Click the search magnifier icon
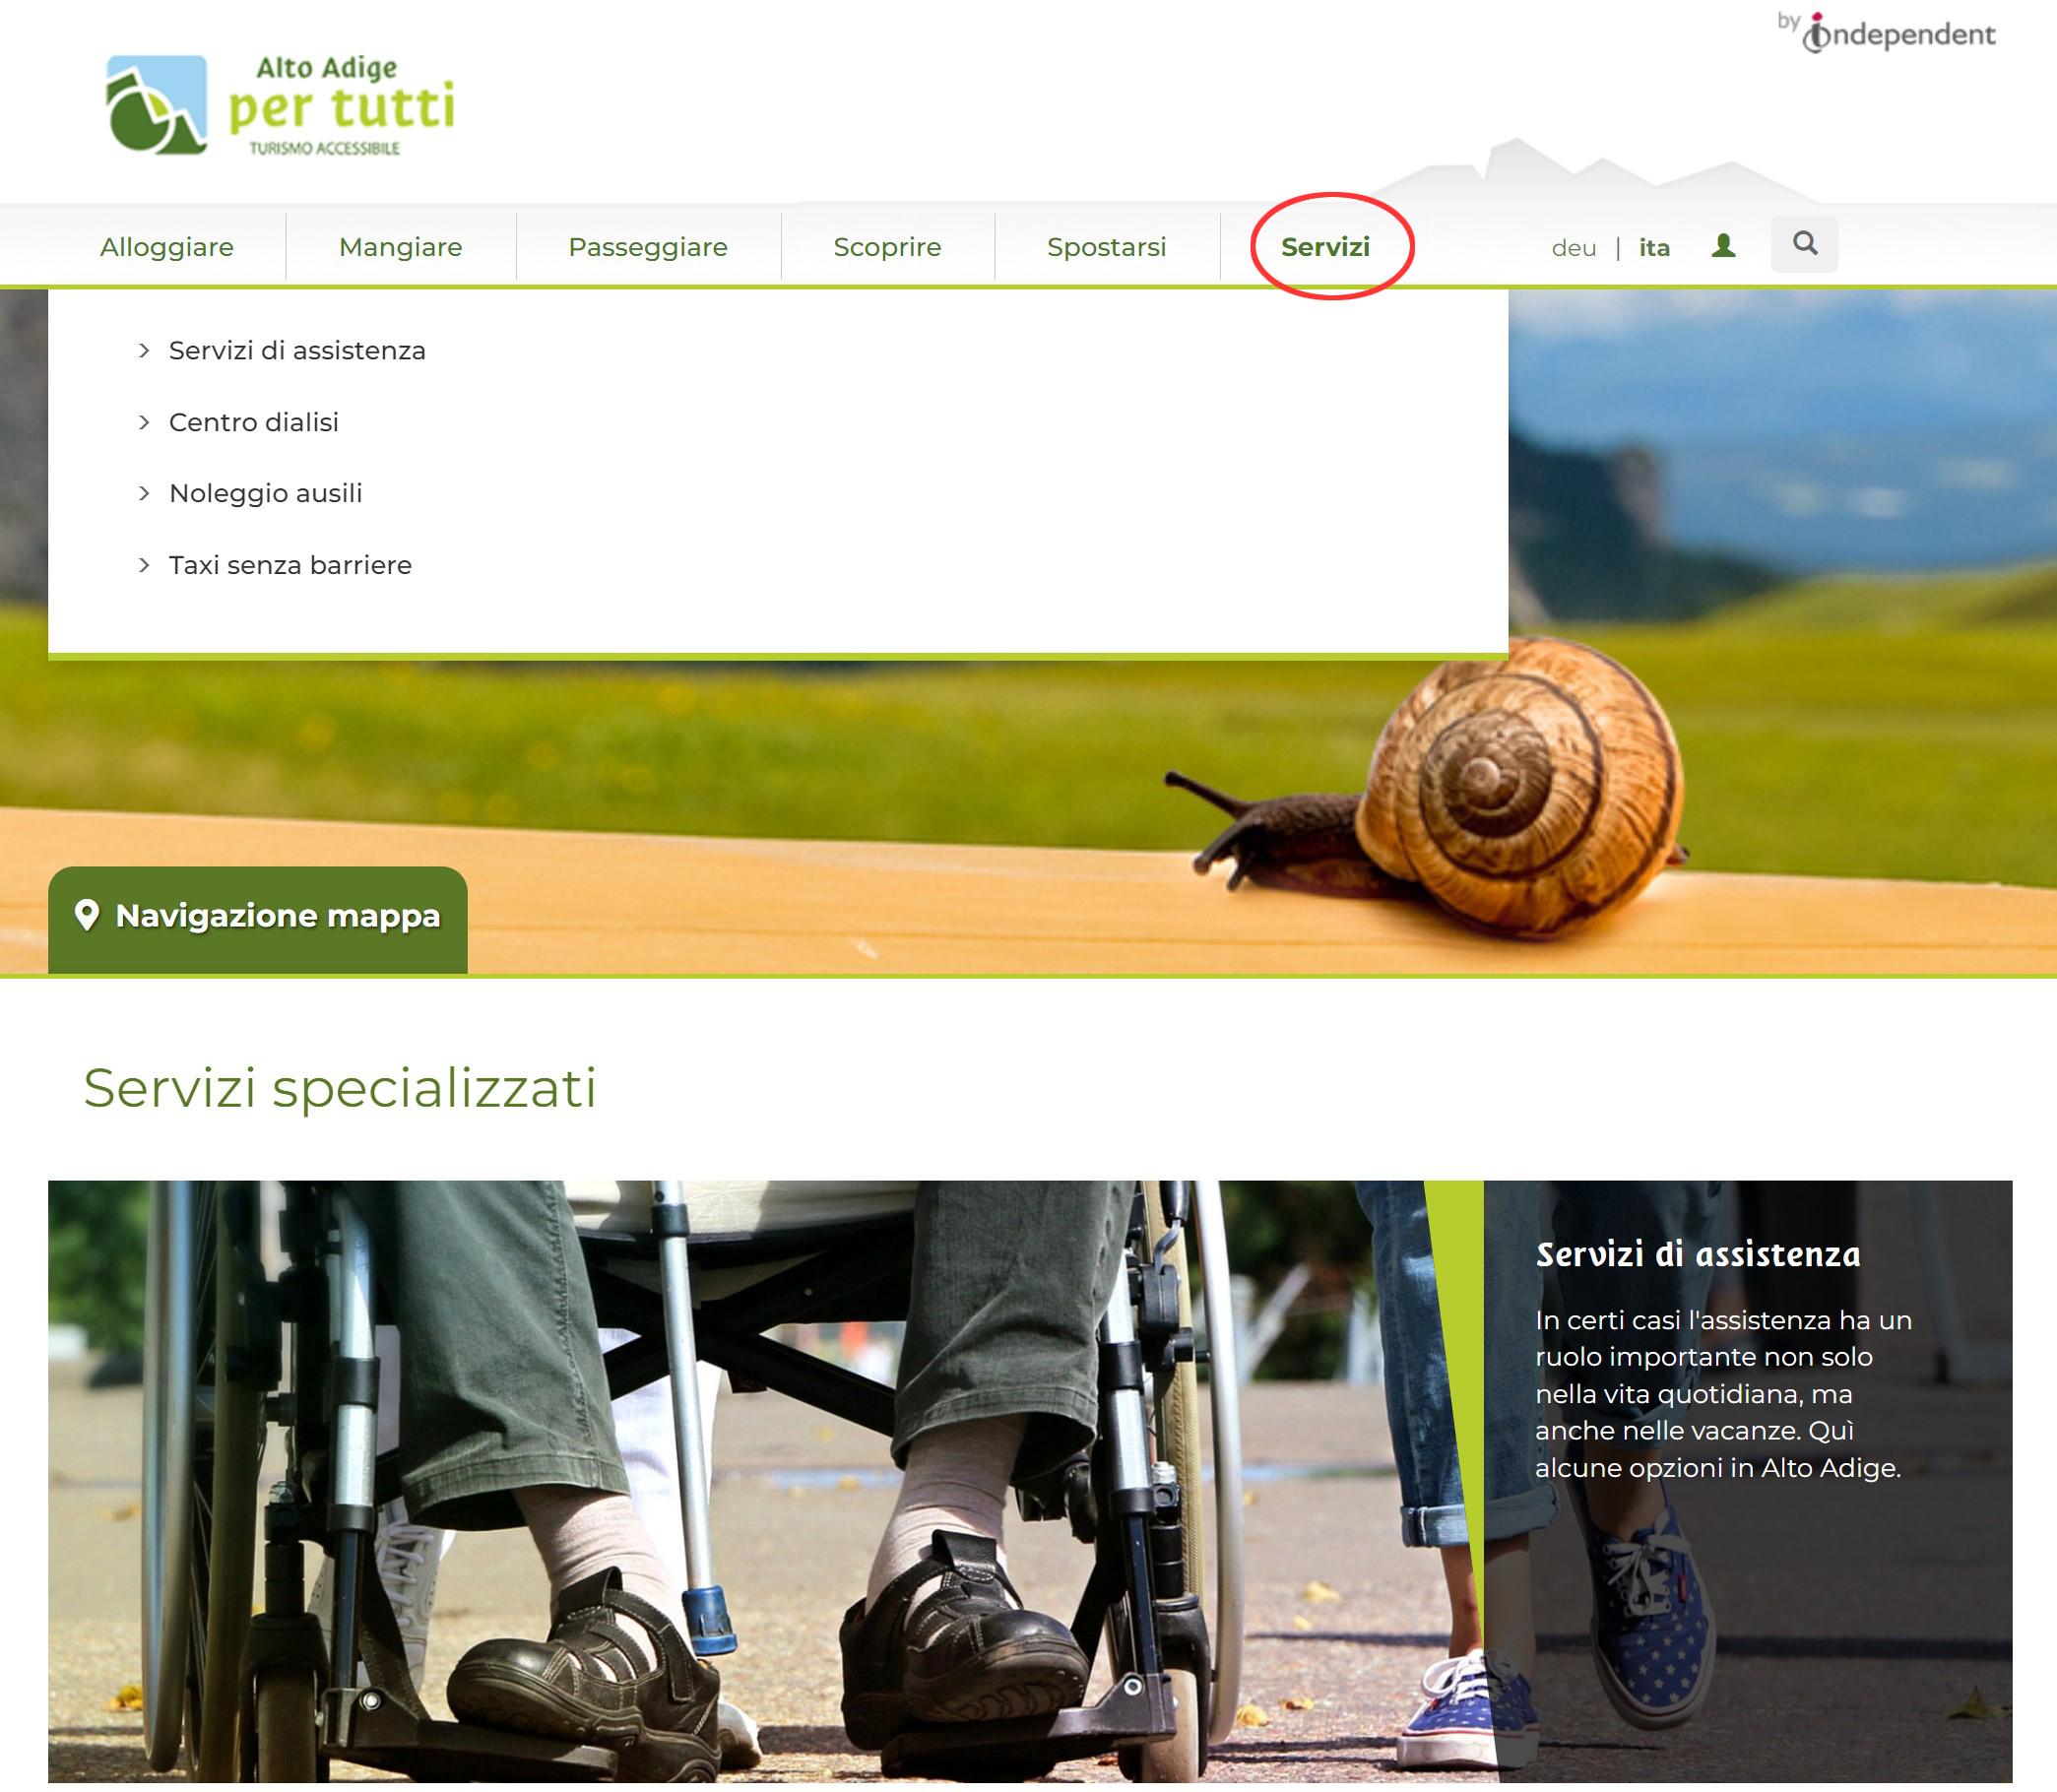The height and width of the screenshot is (1792, 2057). (x=1804, y=244)
